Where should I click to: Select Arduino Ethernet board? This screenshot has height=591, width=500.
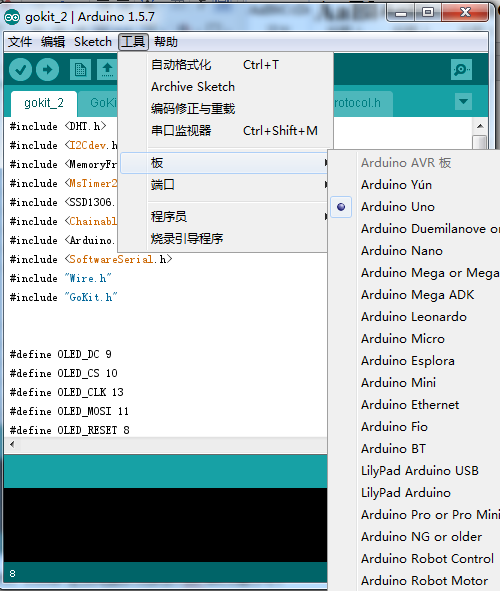pos(415,405)
